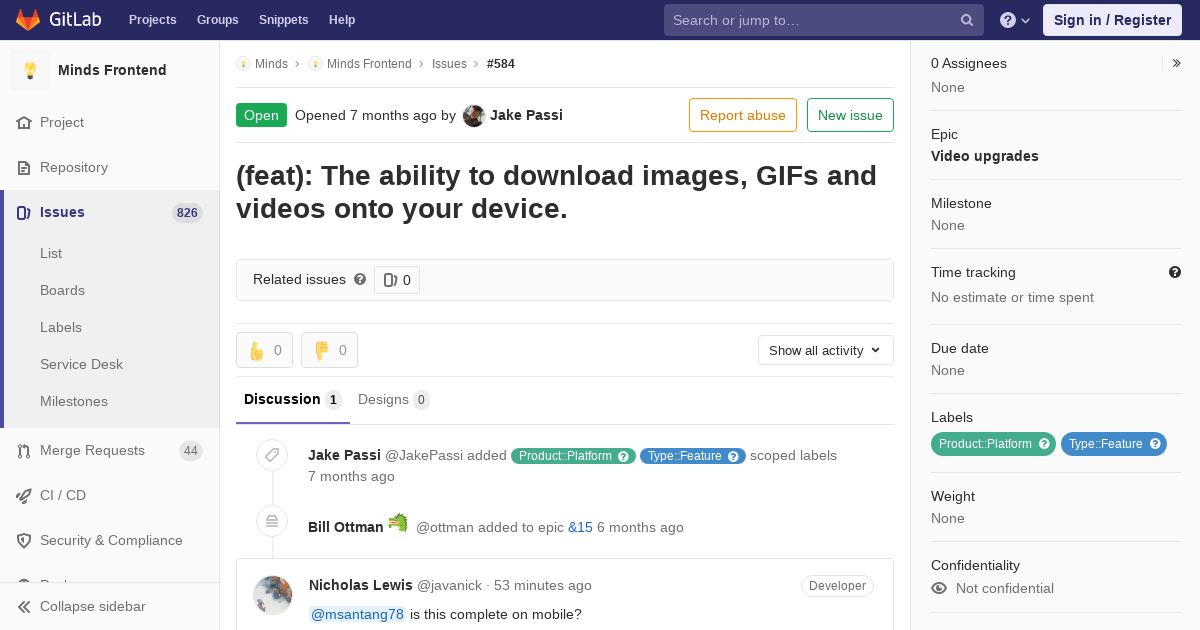
Task: Click the Related issues help icon
Action: 360,279
